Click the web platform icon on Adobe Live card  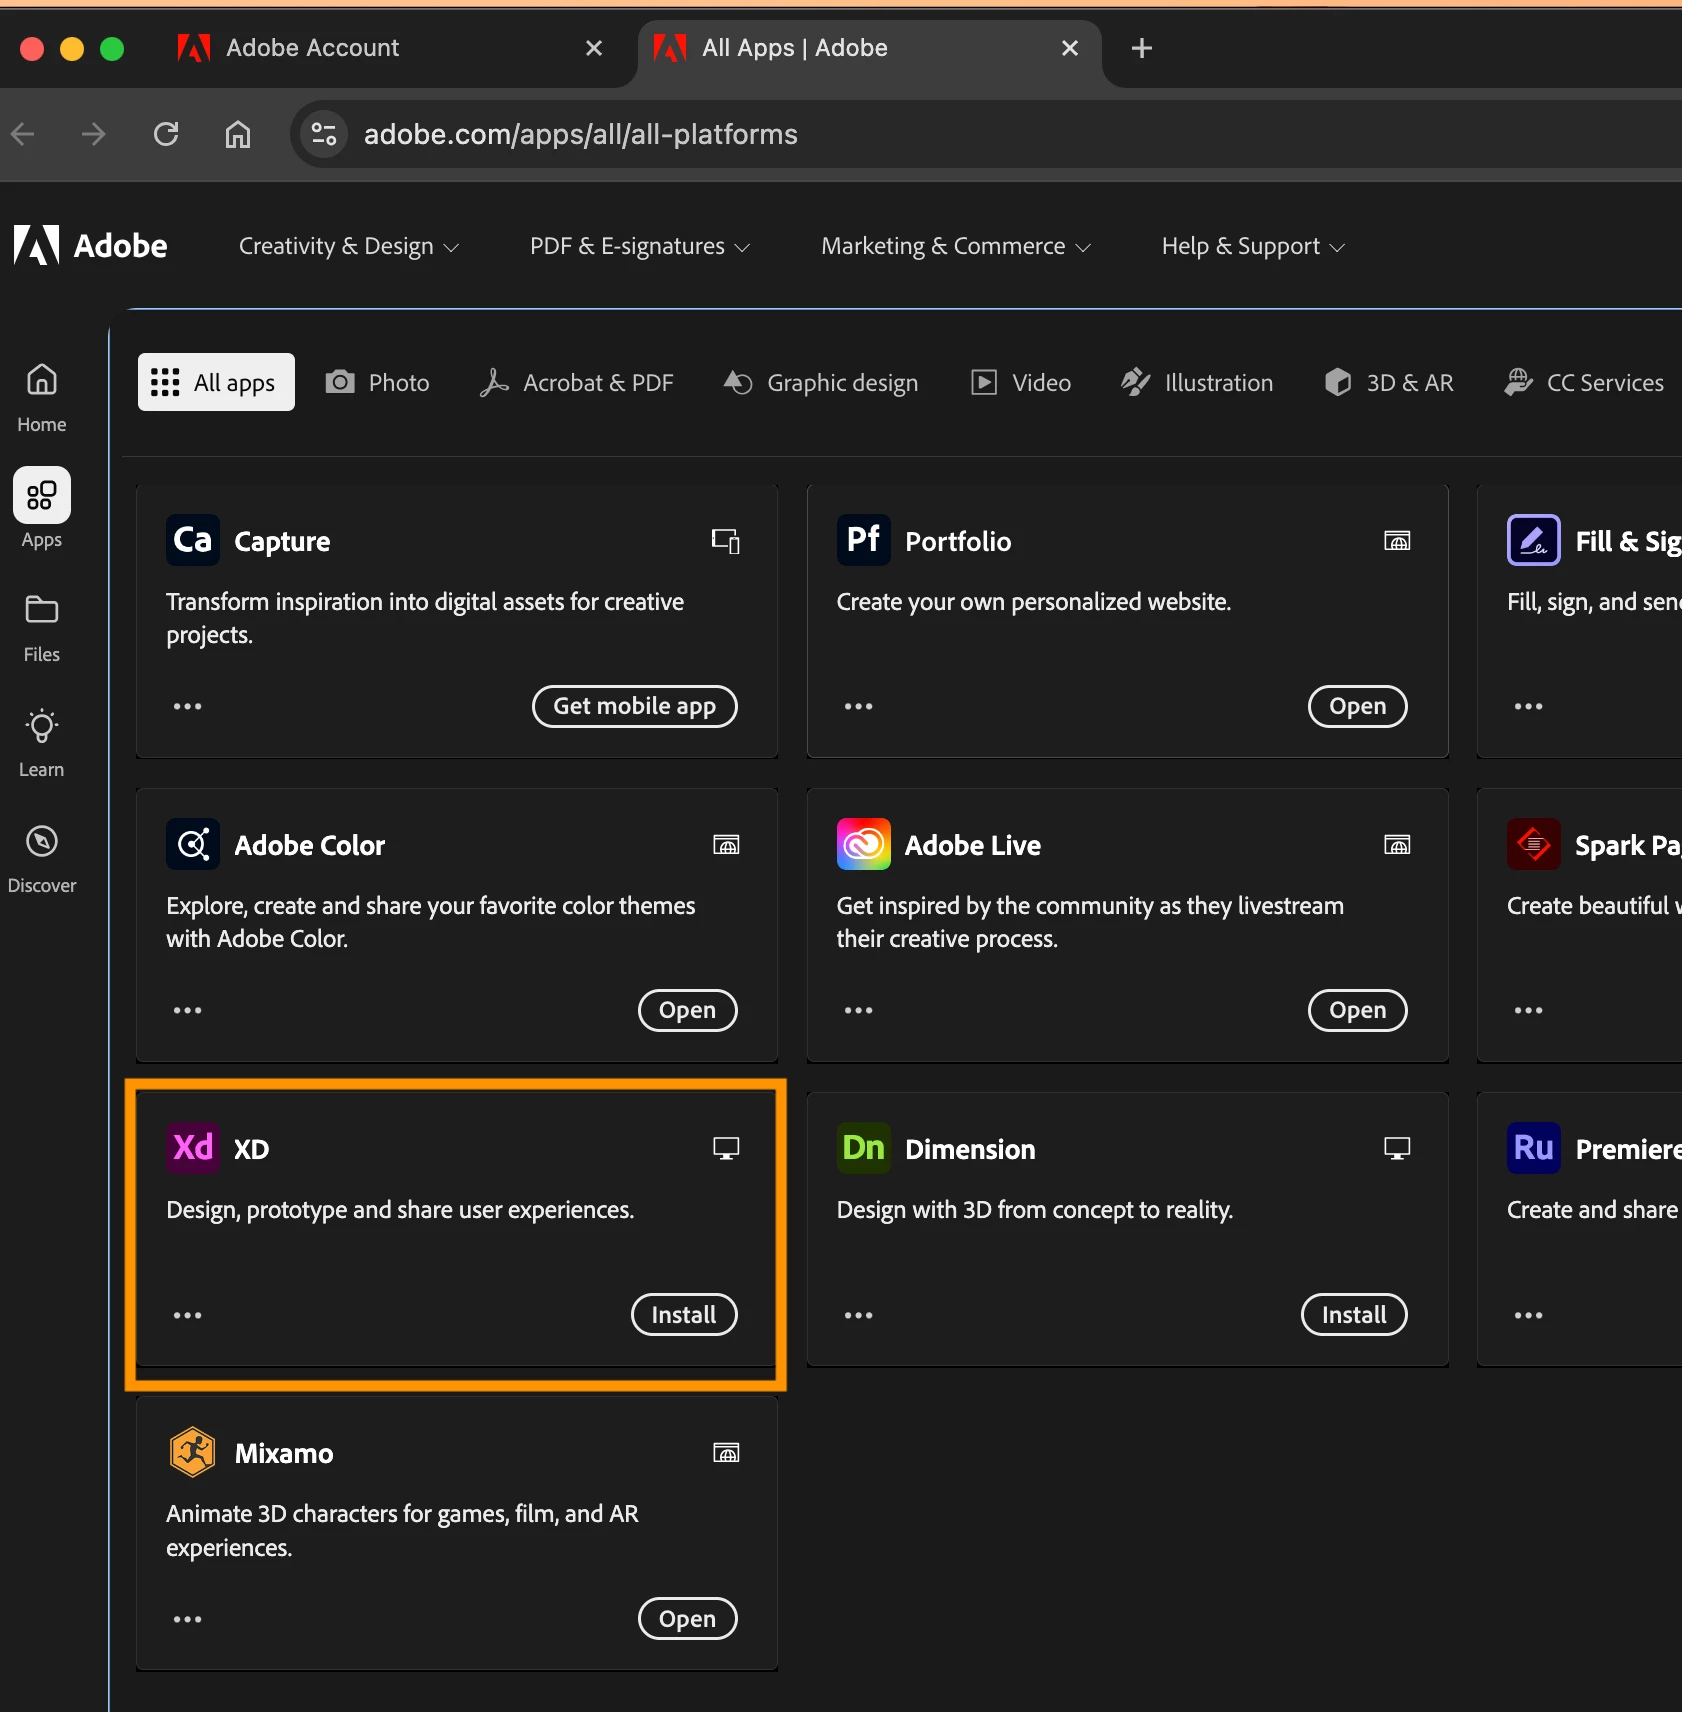pos(1397,845)
